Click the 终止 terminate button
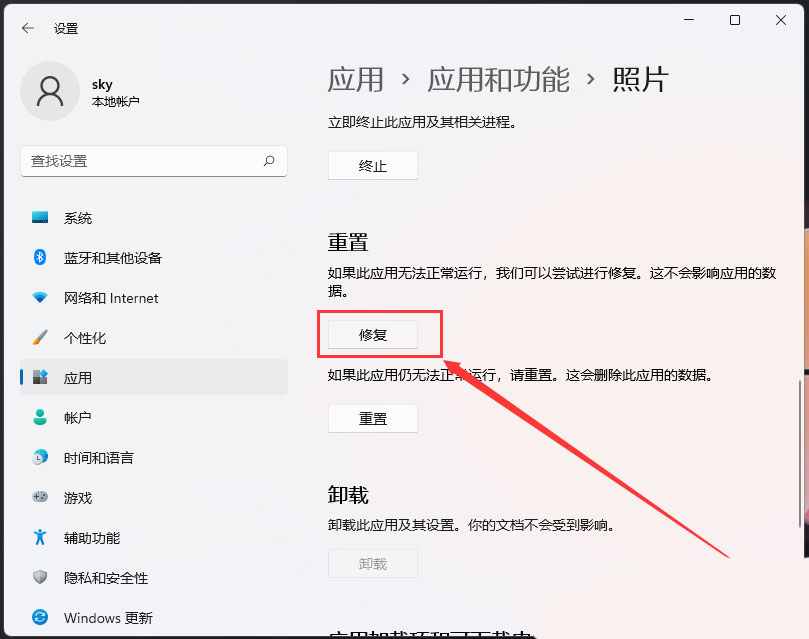This screenshot has height=639, width=809. [372, 166]
